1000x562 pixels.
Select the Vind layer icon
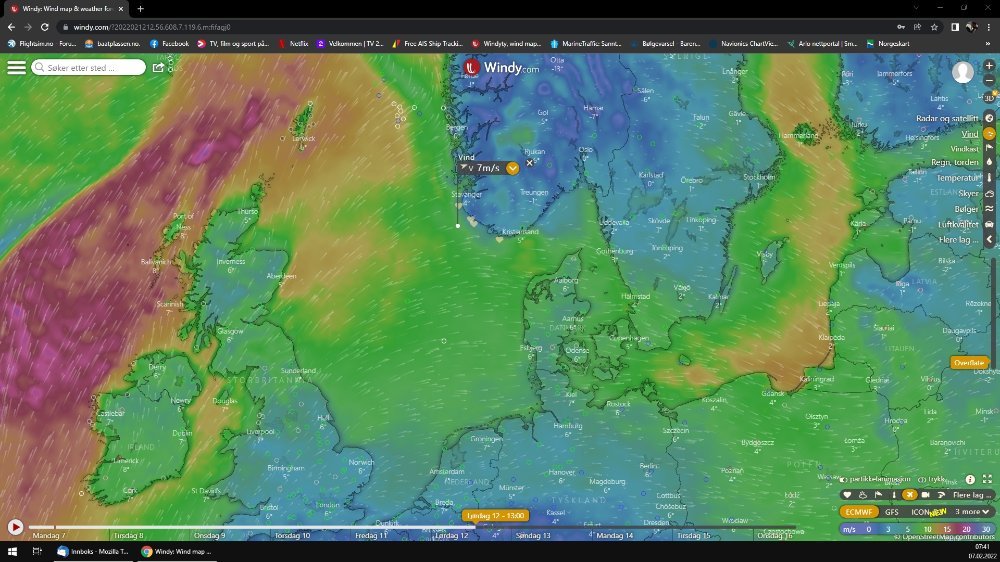click(x=989, y=134)
